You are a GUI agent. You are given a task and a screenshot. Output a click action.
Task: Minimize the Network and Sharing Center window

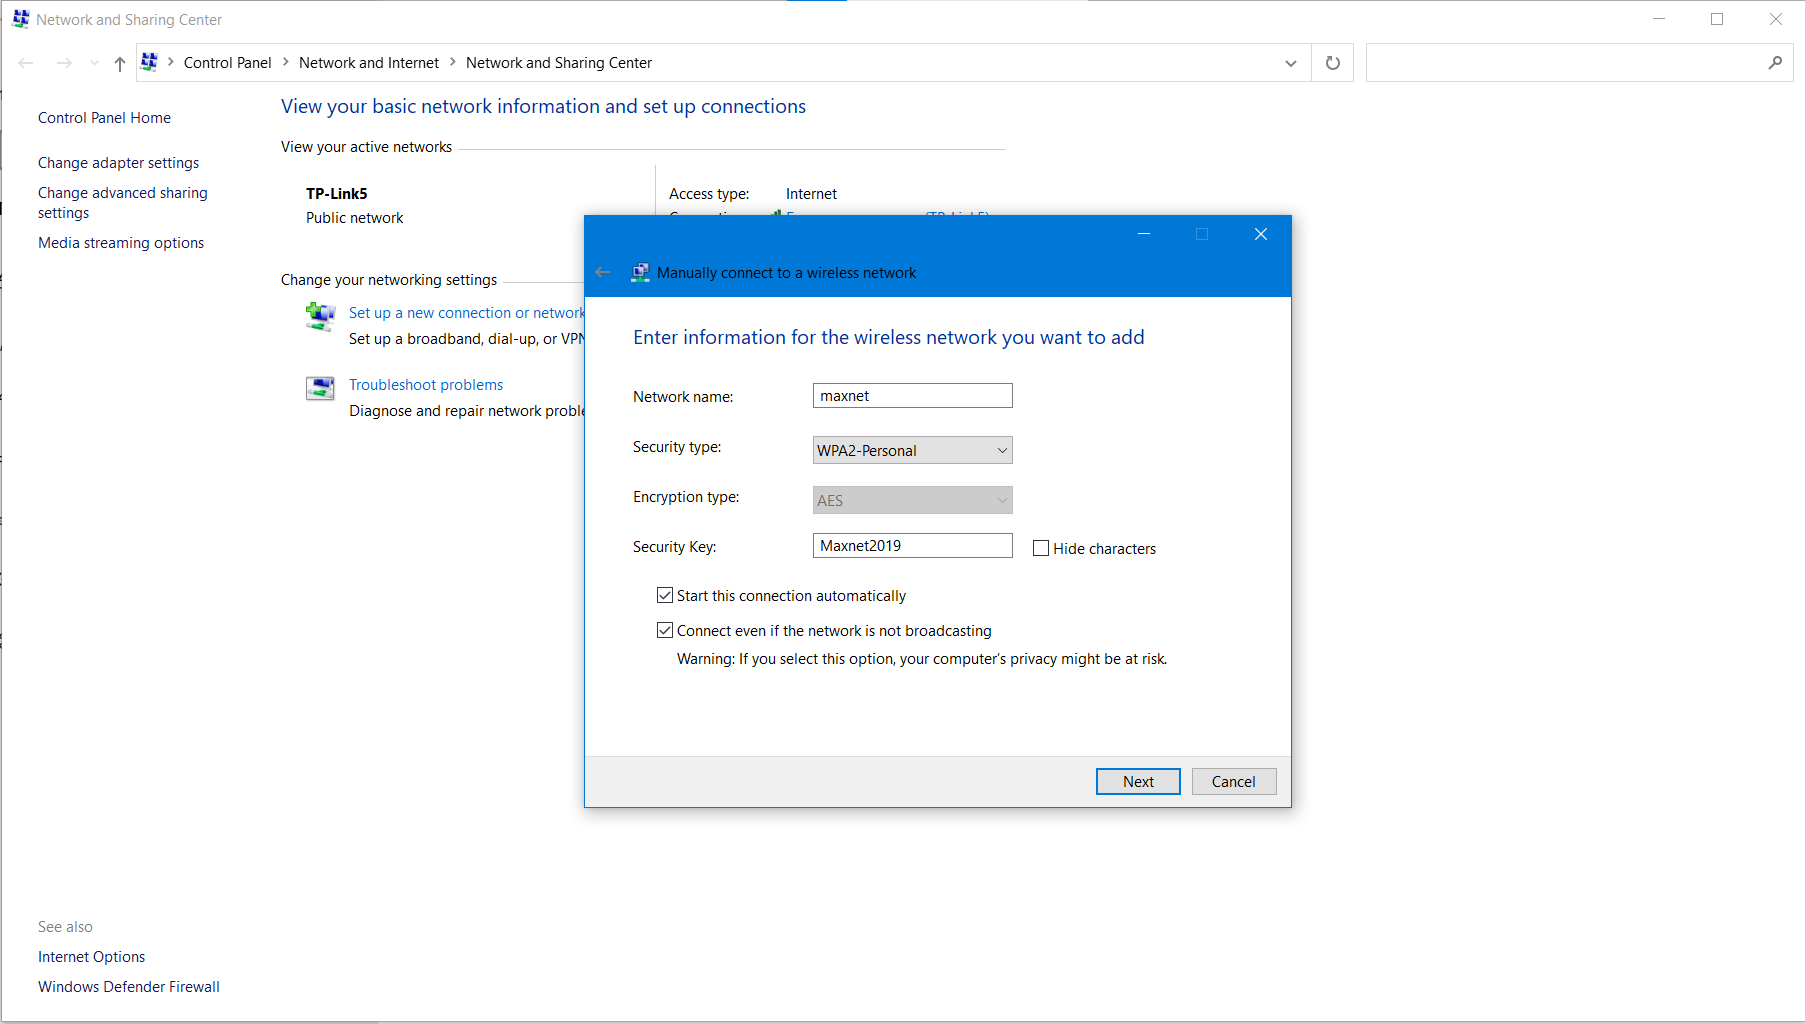click(1659, 19)
